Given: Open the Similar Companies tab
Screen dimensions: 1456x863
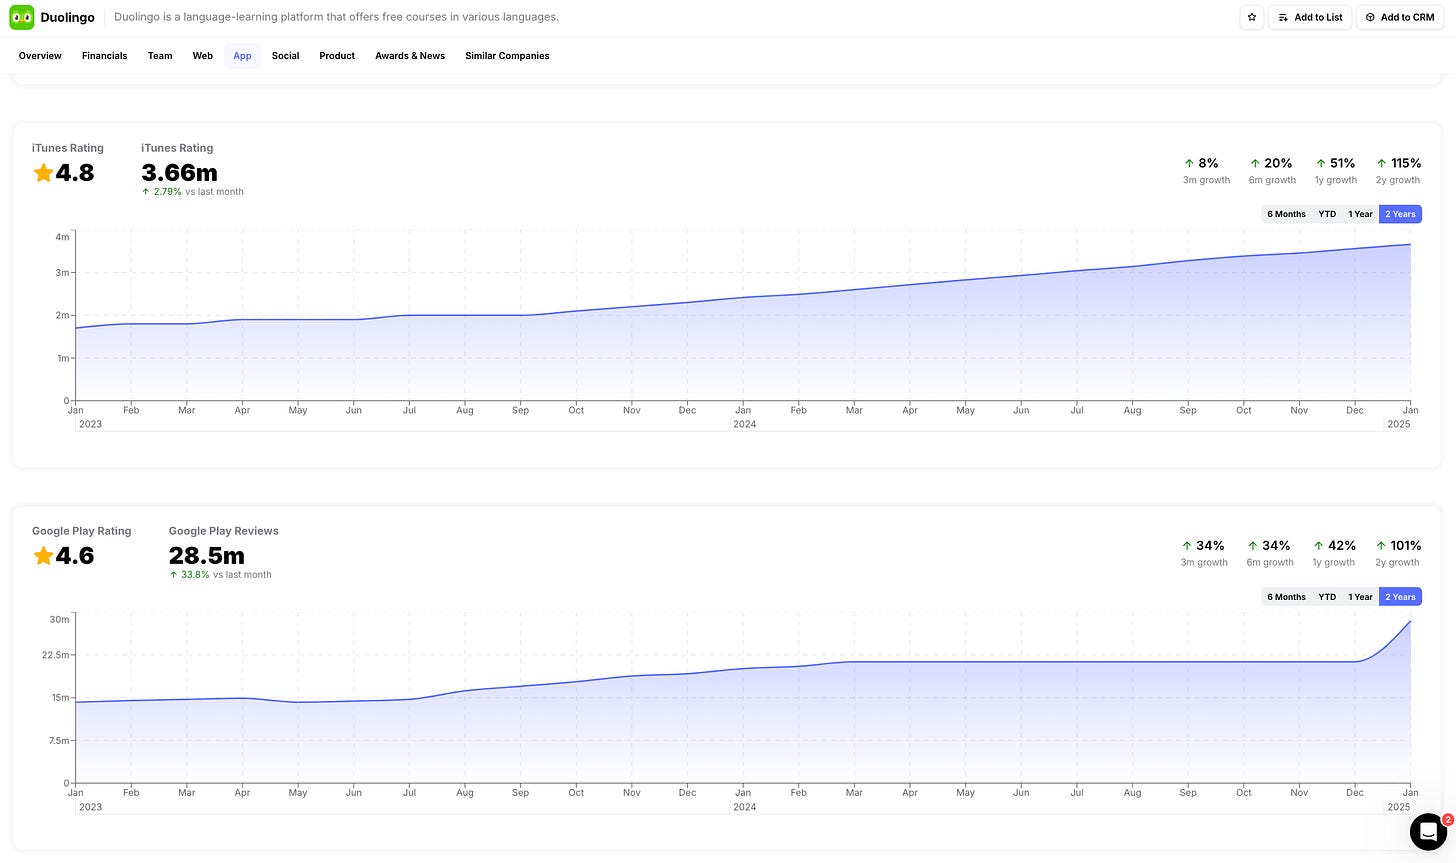Looking at the screenshot, I should coord(507,56).
